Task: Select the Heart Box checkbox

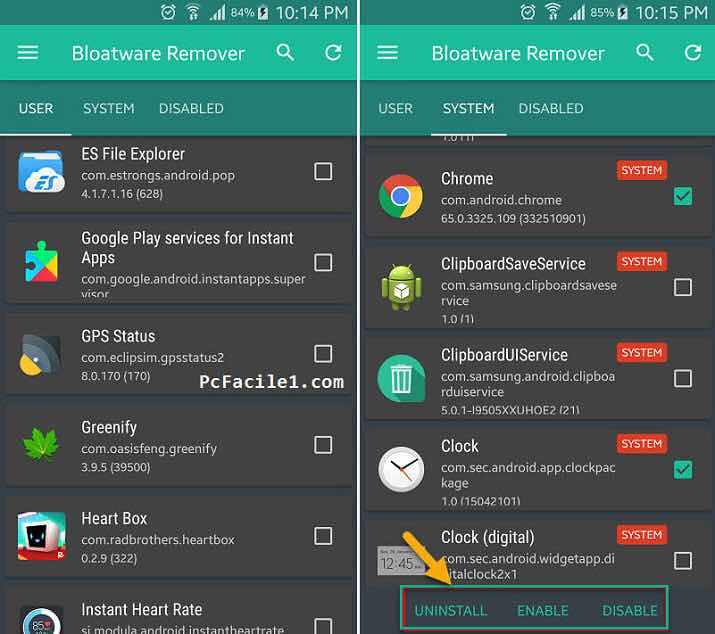Action: click(323, 536)
